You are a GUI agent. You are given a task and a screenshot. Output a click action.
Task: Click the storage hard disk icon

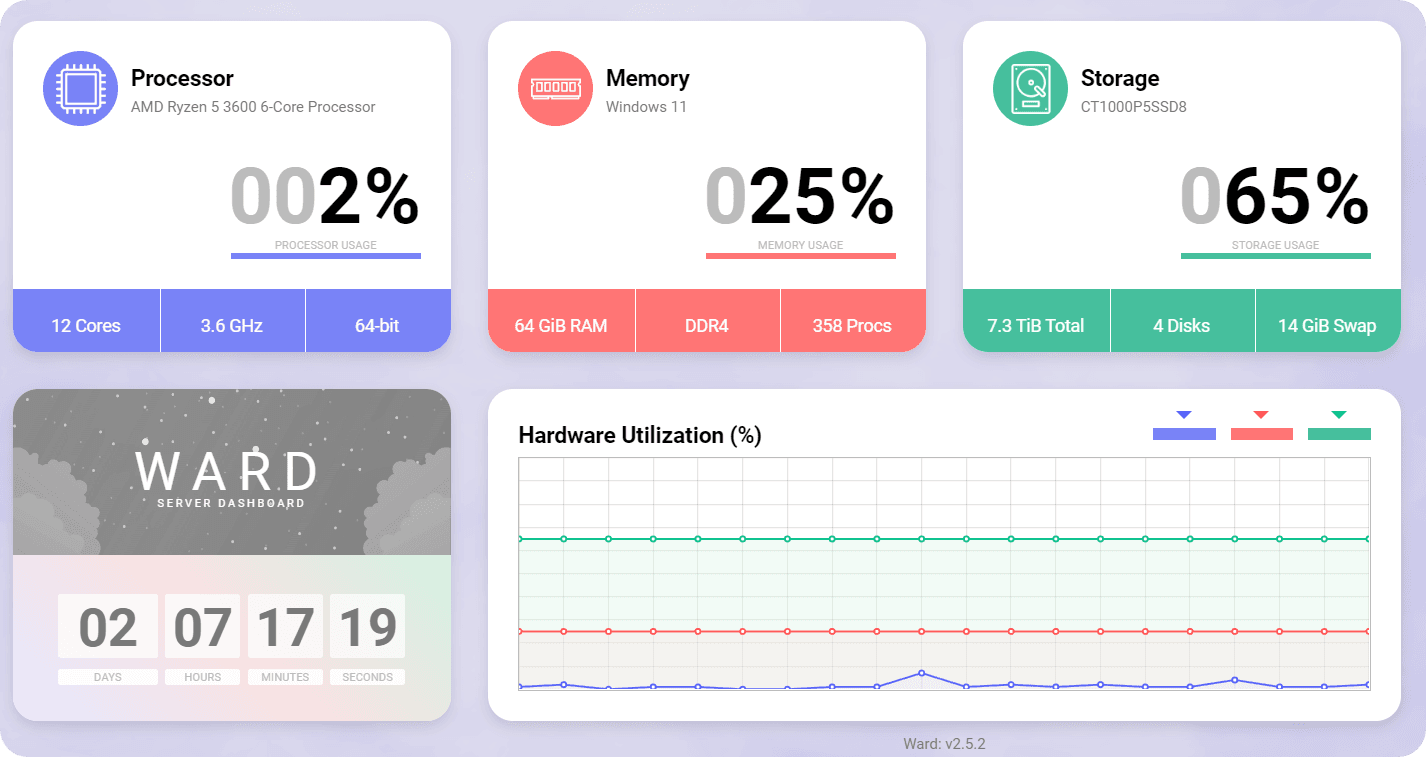pos(1030,88)
